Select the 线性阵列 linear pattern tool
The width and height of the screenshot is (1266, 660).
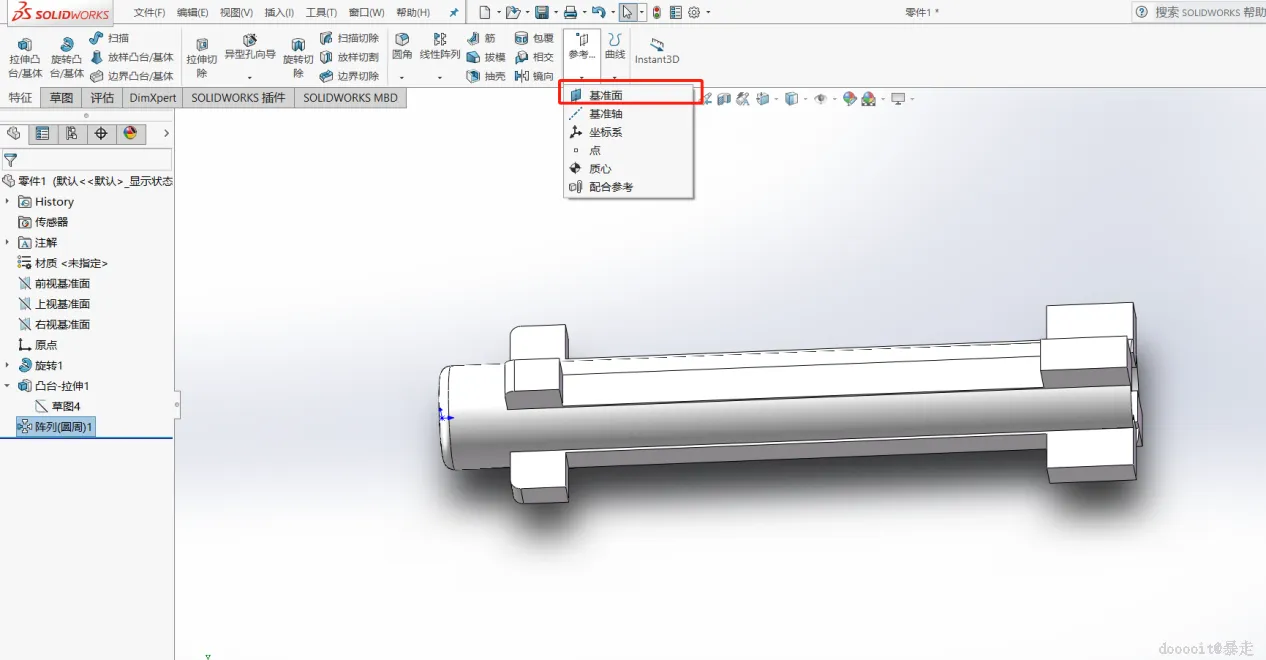[440, 46]
